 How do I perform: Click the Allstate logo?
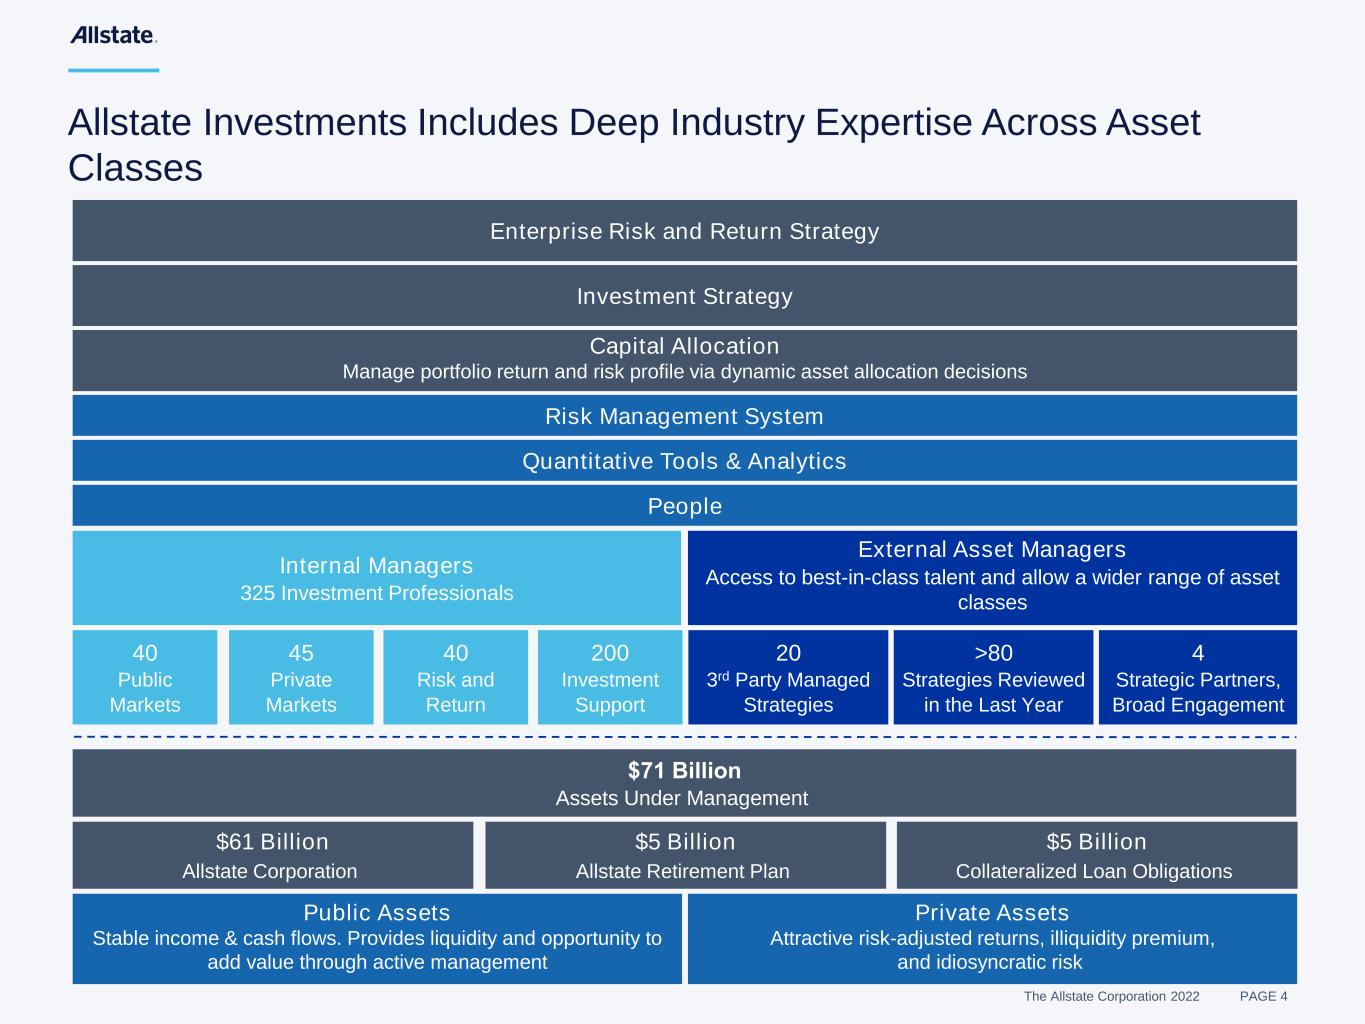coord(113,35)
